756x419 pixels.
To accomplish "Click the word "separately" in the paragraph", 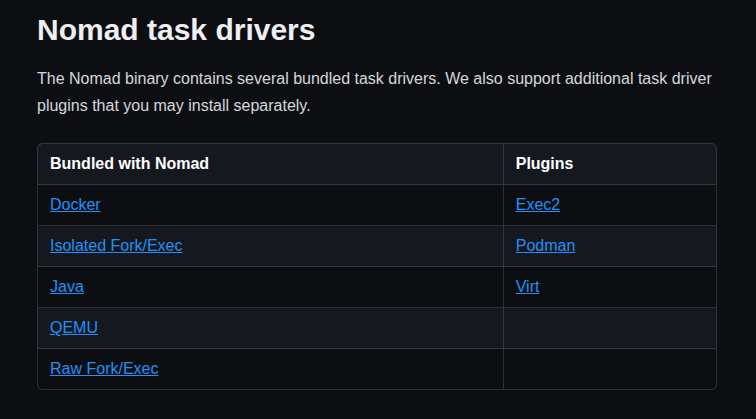I will tap(270, 105).
